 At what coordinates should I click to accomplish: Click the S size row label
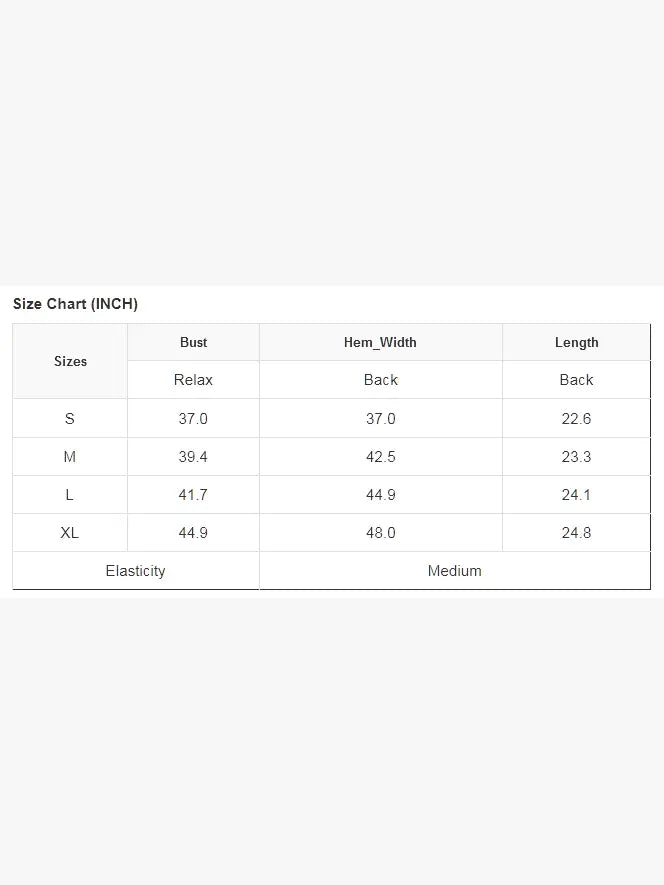click(70, 418)
